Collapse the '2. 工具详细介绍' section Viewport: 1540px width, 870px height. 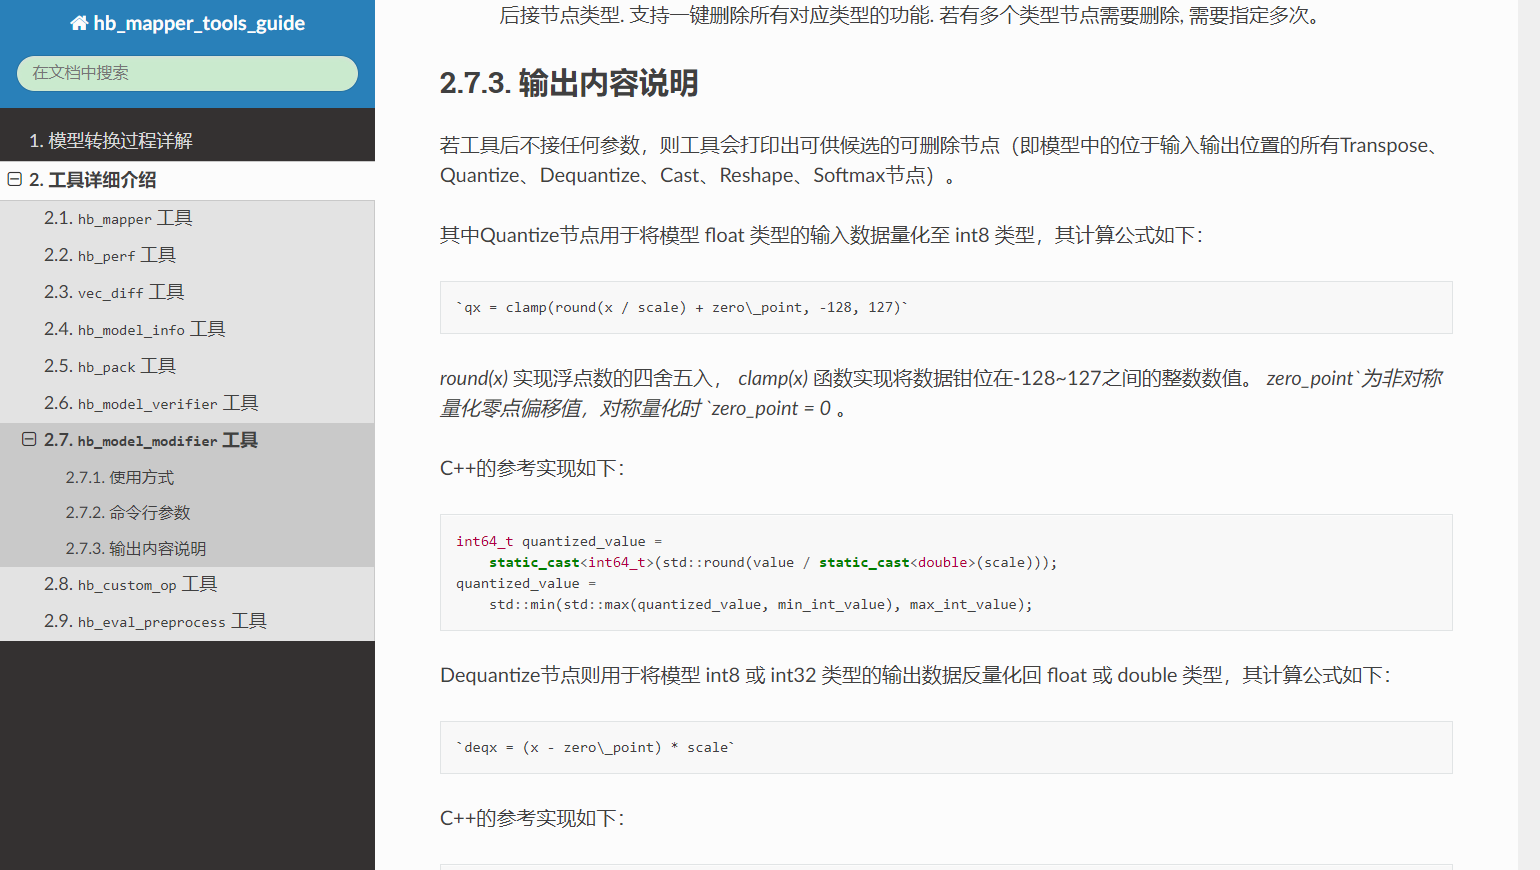click(15, 180)
